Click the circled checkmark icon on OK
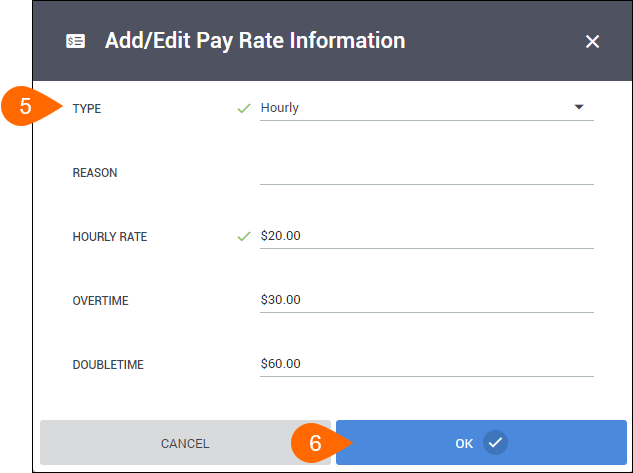 point(495,442)
